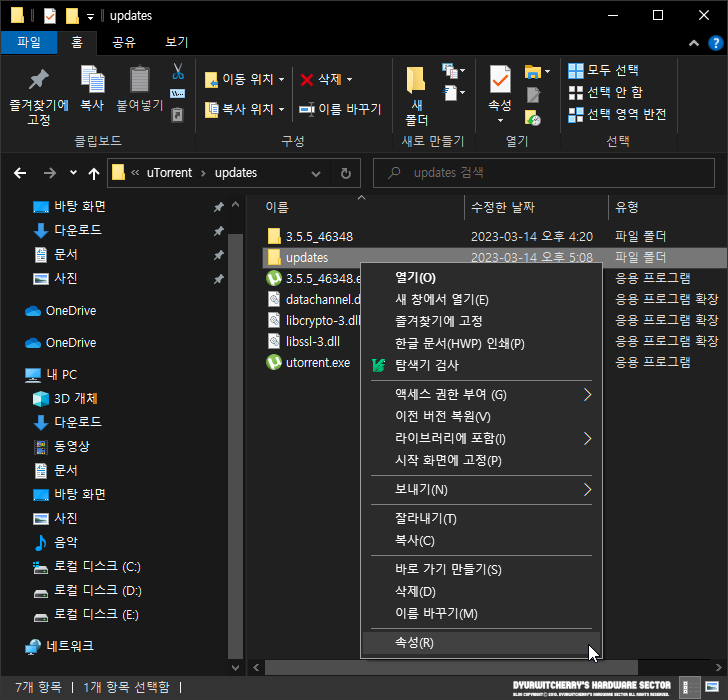Click the horizontal scrollbar of file list

451,668
